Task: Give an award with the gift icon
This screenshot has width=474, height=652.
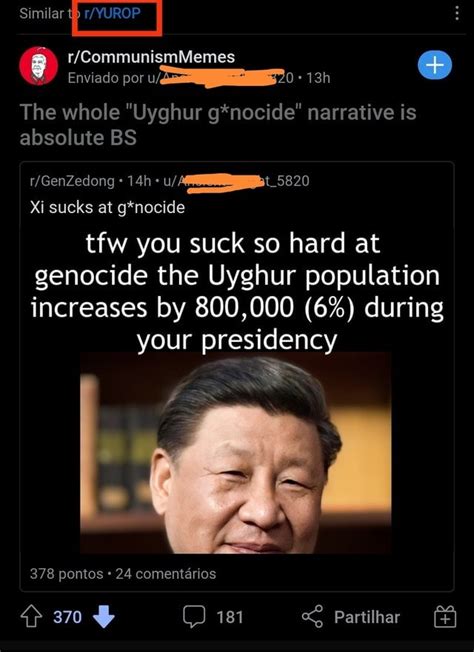Action: (x=445, y=616)
